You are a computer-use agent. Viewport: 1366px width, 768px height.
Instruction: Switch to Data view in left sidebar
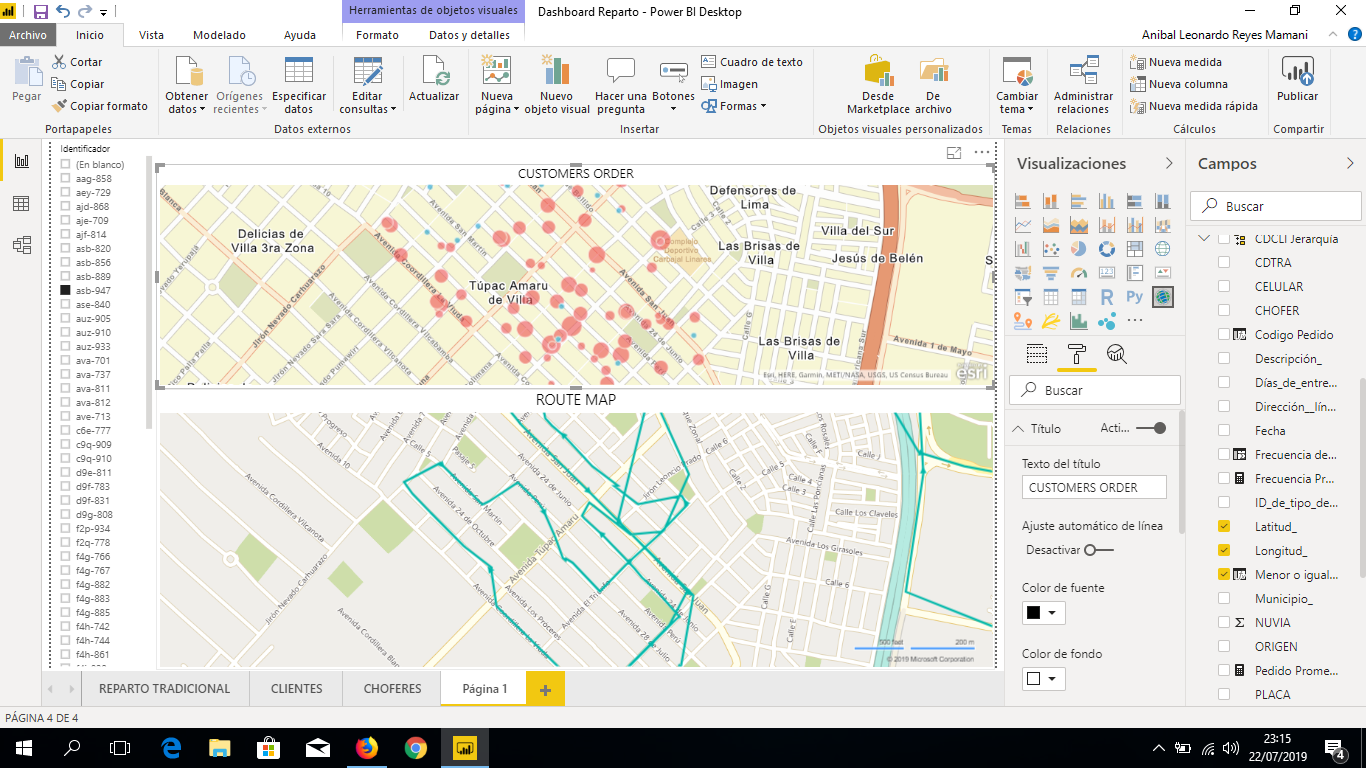[21, 204]
